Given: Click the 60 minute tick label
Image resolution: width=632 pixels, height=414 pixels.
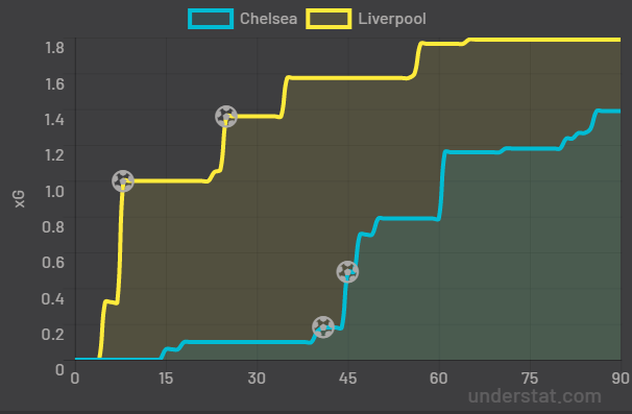Looking at the screenshot, I should click(x=438, y=378).
